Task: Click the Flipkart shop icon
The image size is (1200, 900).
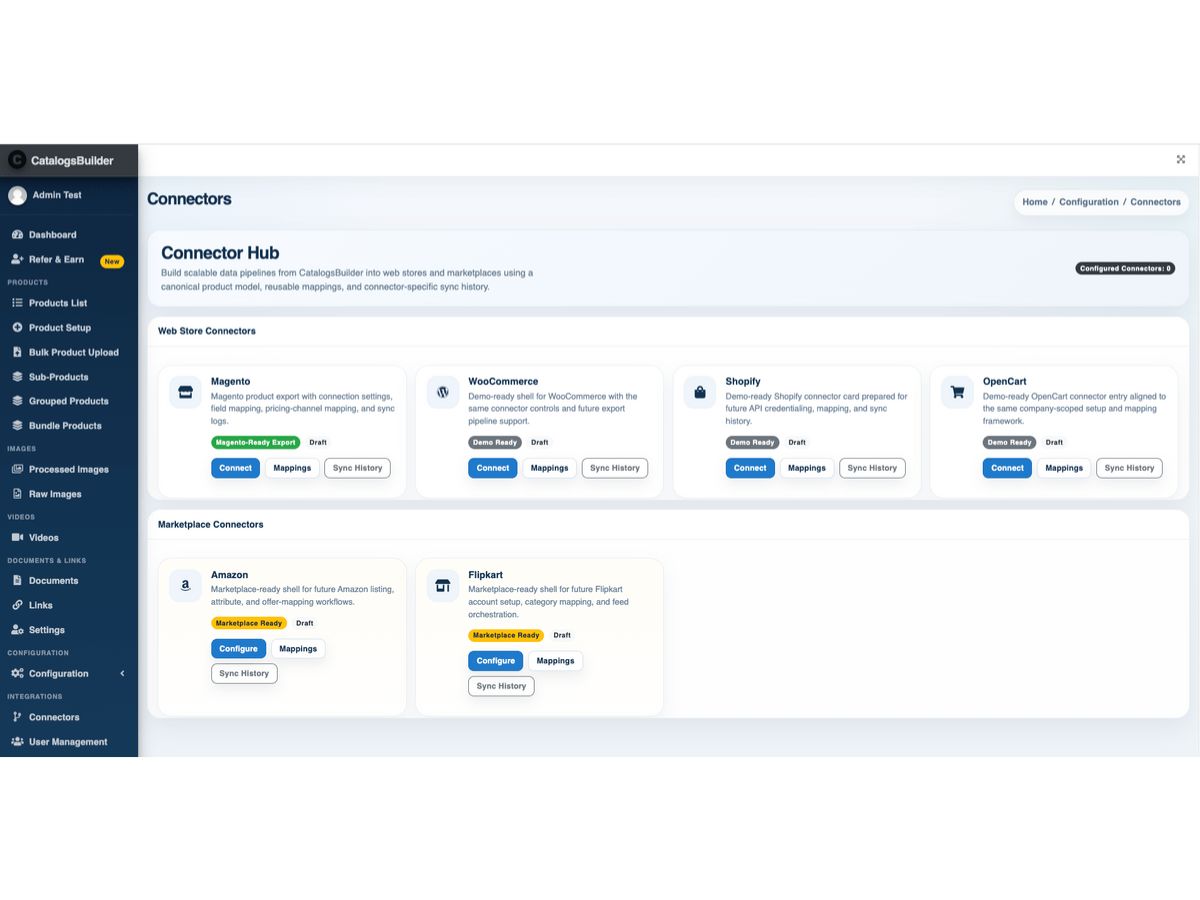Action: 443,586
